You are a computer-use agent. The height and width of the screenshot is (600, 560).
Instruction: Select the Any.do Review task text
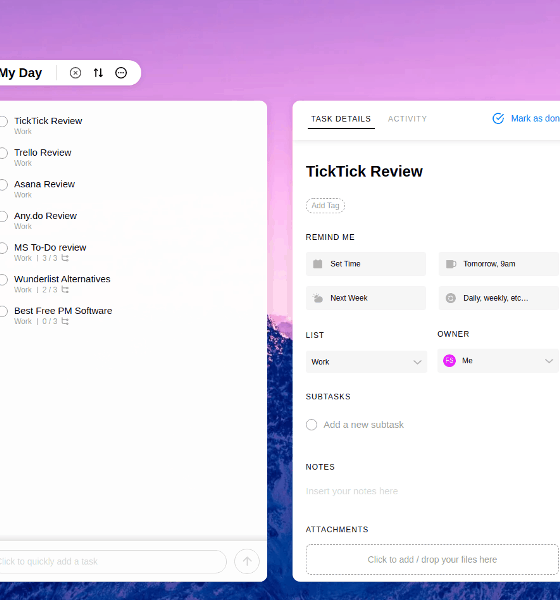(x=46, y=216)
